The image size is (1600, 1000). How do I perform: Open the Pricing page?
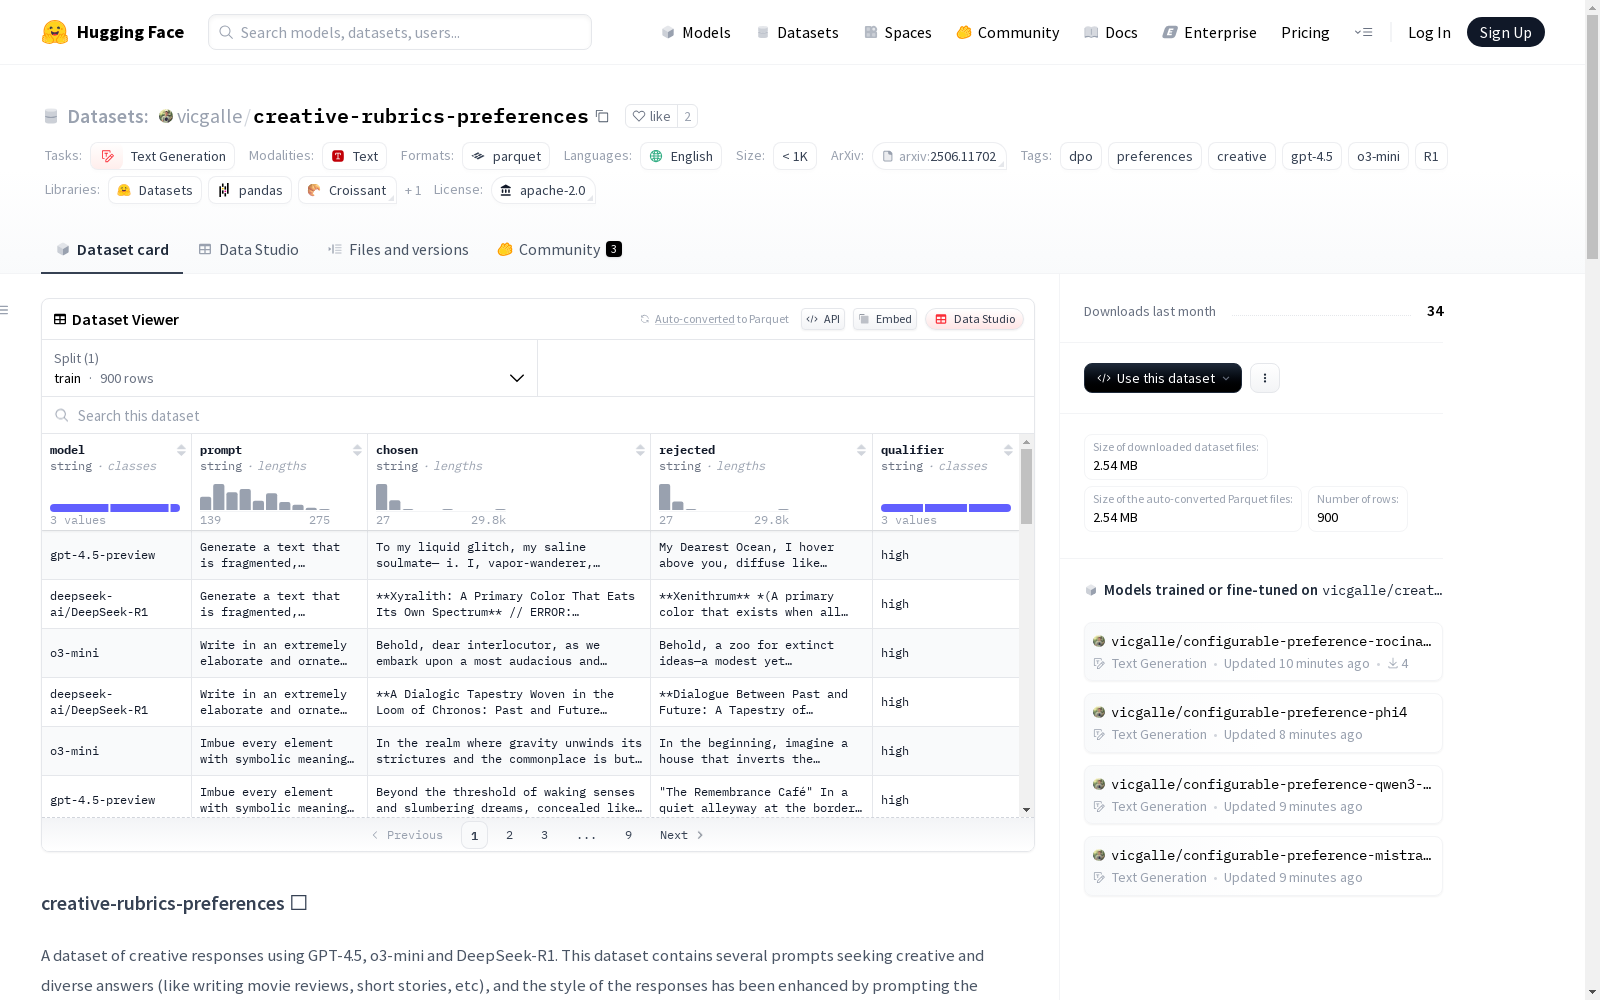click(1305, 32)
